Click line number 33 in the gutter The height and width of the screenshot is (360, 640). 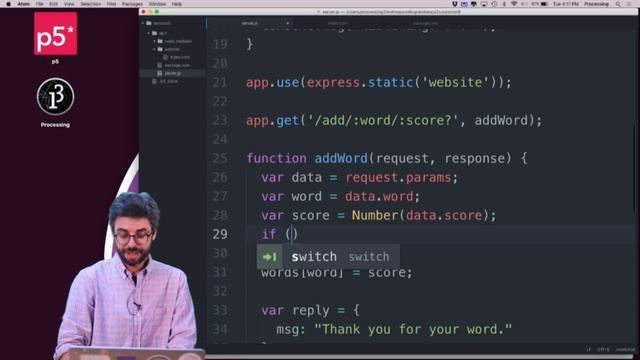(x=220, y=311)
